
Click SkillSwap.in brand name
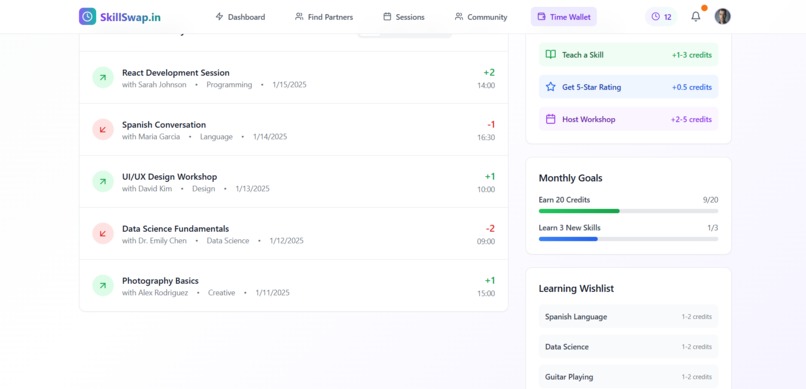point(130,17)
